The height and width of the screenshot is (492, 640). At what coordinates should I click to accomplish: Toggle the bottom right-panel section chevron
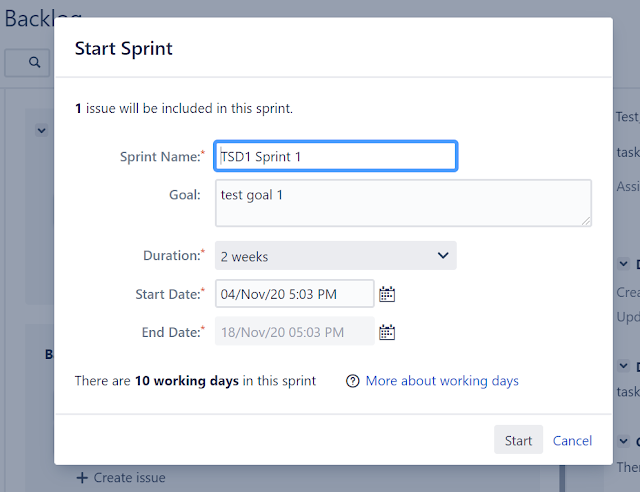[623, 441]
